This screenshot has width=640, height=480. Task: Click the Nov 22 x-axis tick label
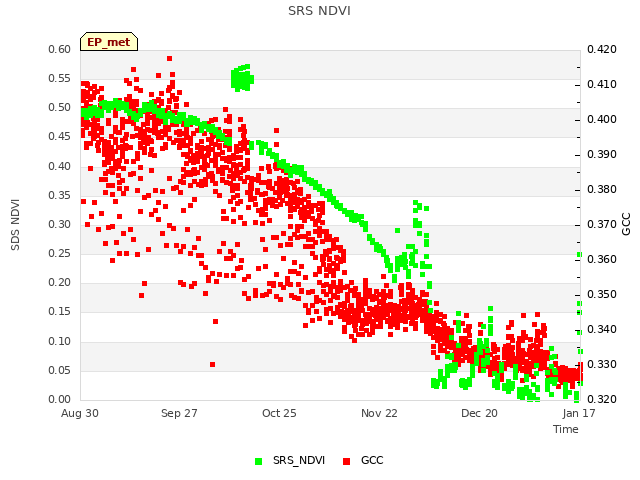(379, 413)
